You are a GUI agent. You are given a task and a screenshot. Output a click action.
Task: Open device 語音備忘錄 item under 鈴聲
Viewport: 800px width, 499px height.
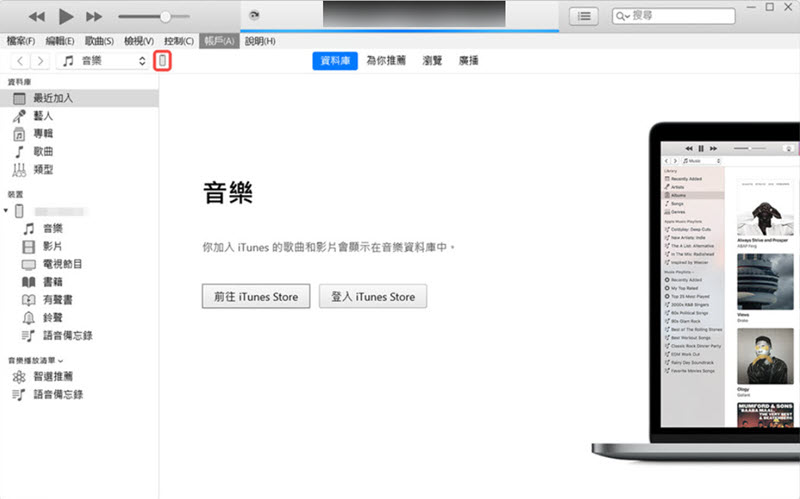coord(79,336)
